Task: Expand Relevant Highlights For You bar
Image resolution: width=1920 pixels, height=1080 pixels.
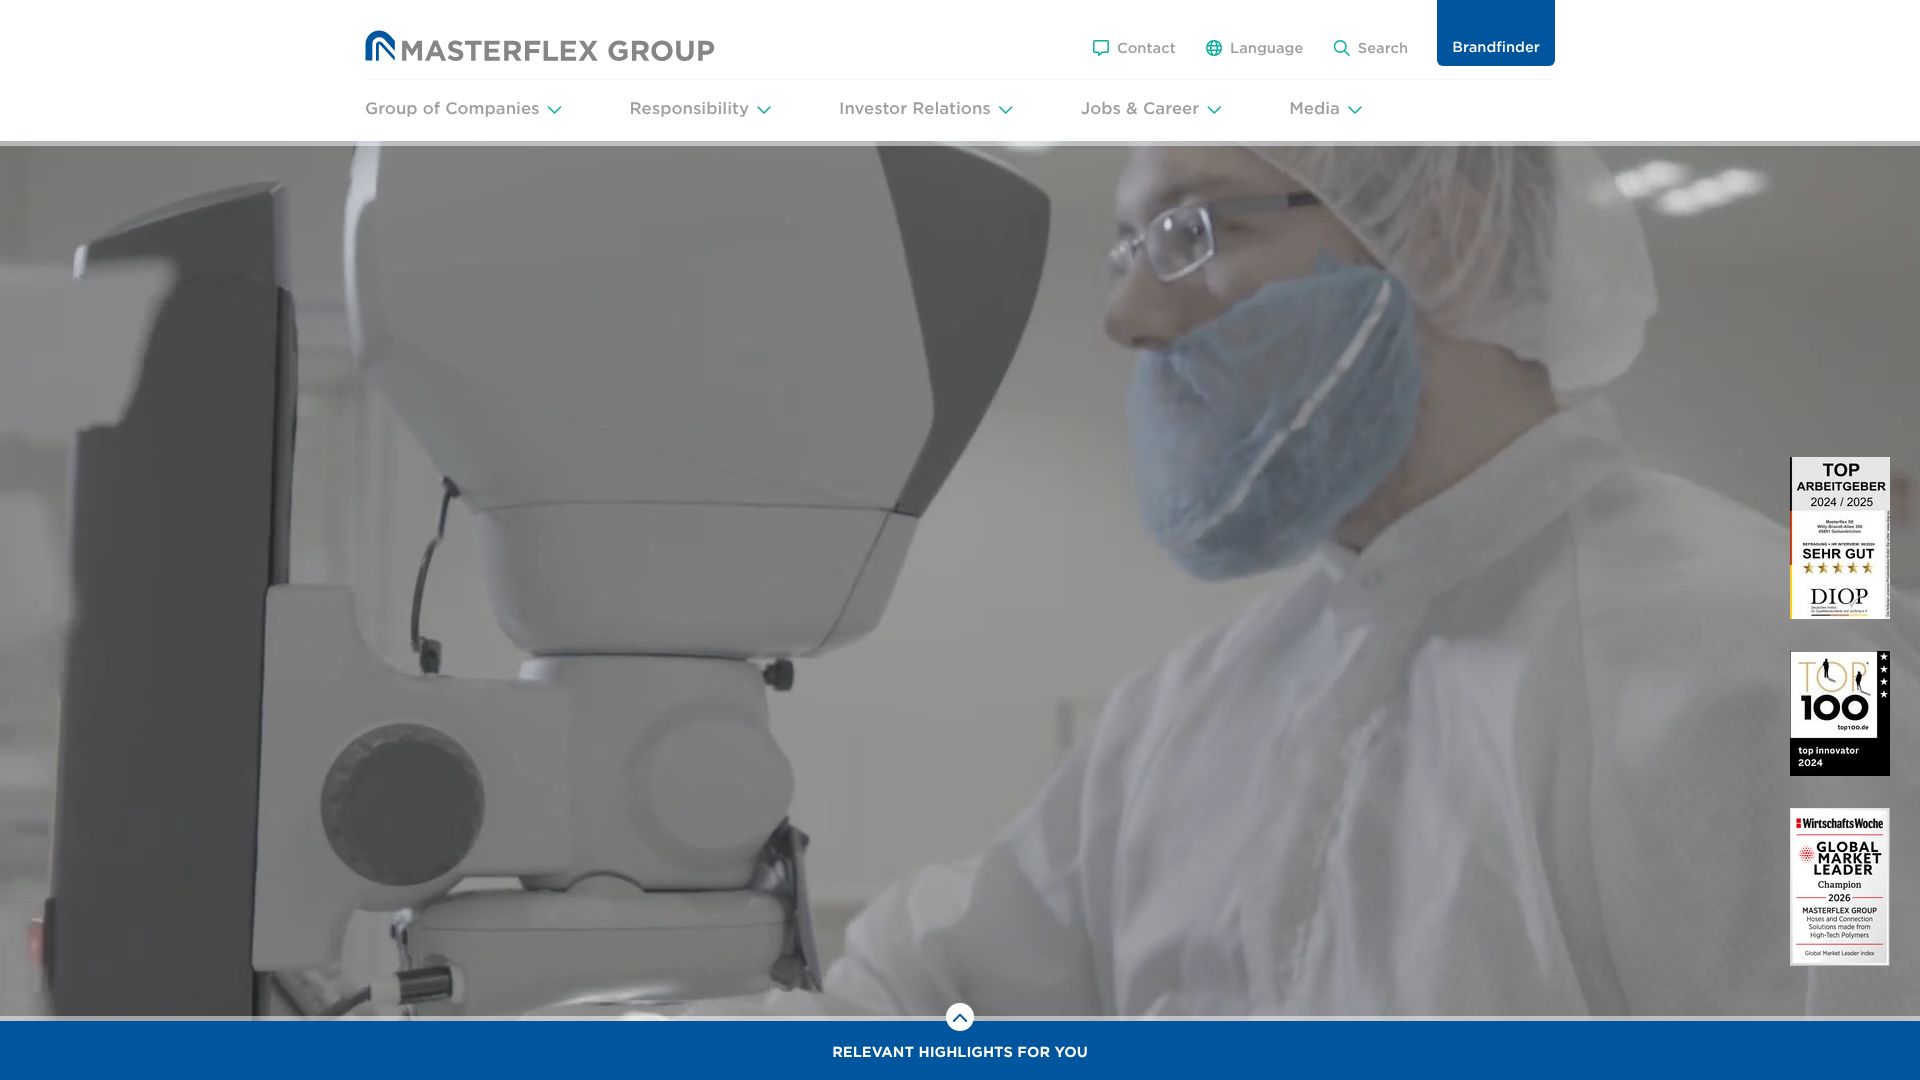Action: point(960,1052)
